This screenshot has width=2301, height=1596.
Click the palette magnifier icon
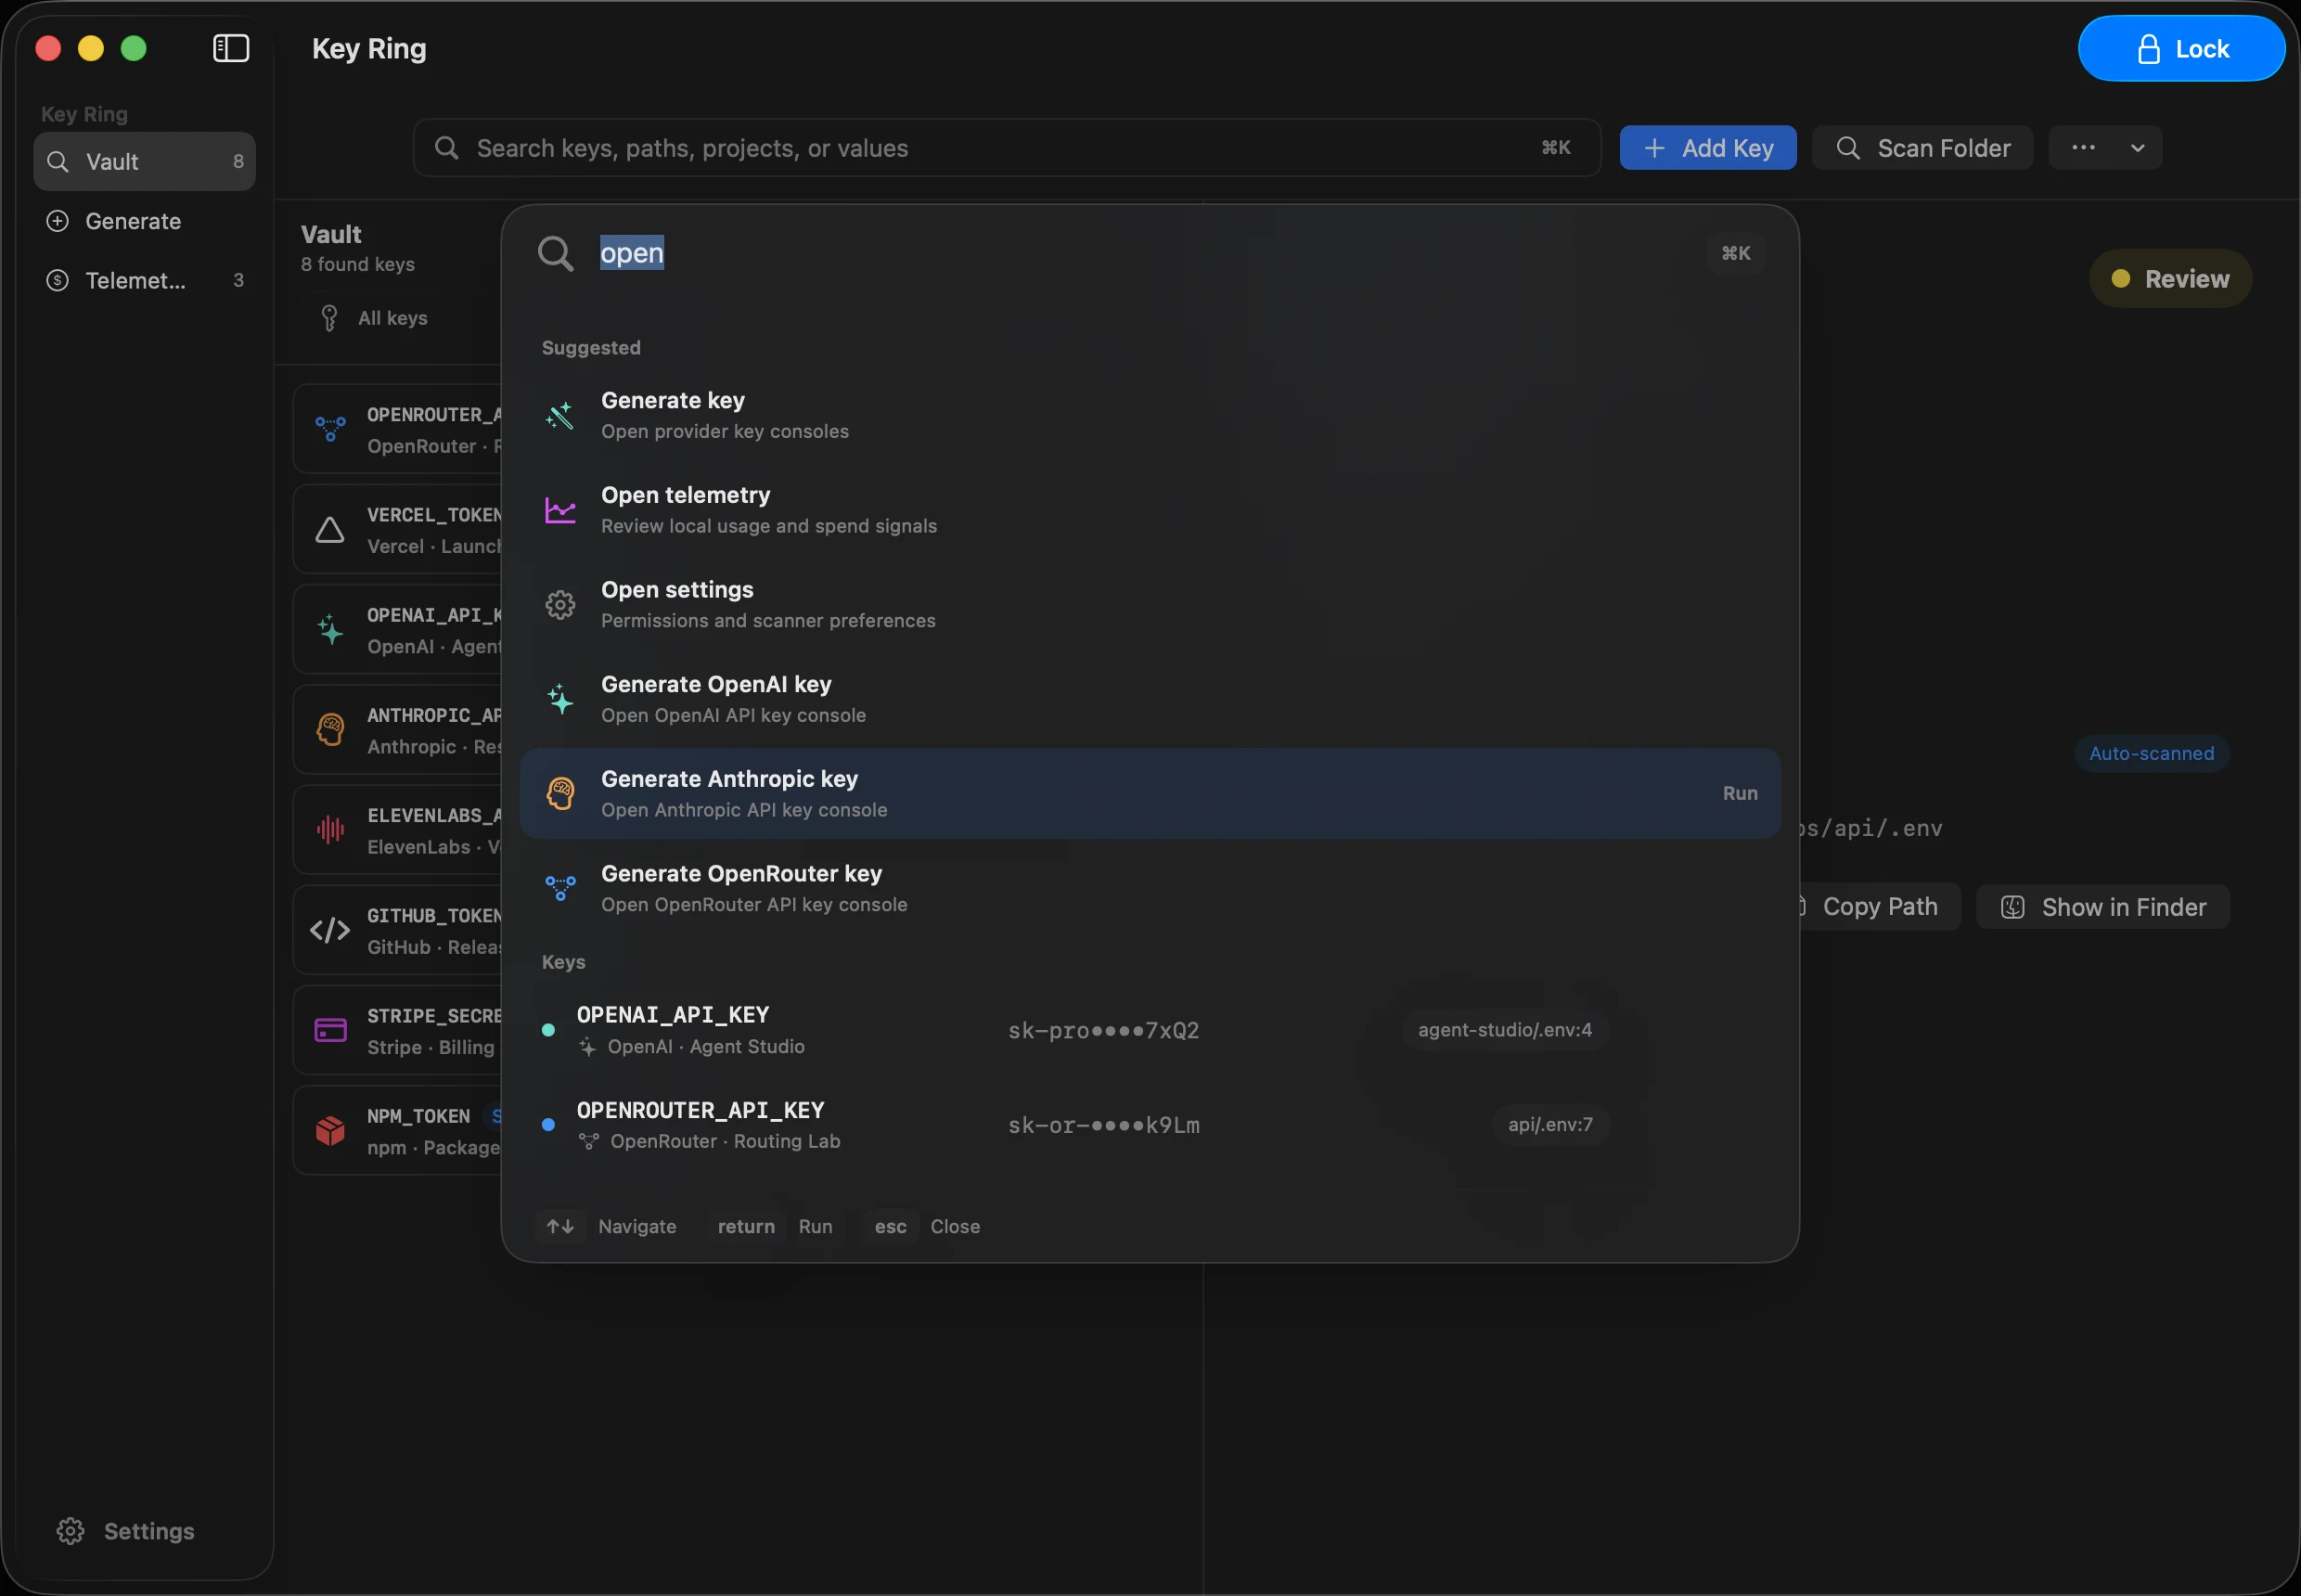[555, 253]
